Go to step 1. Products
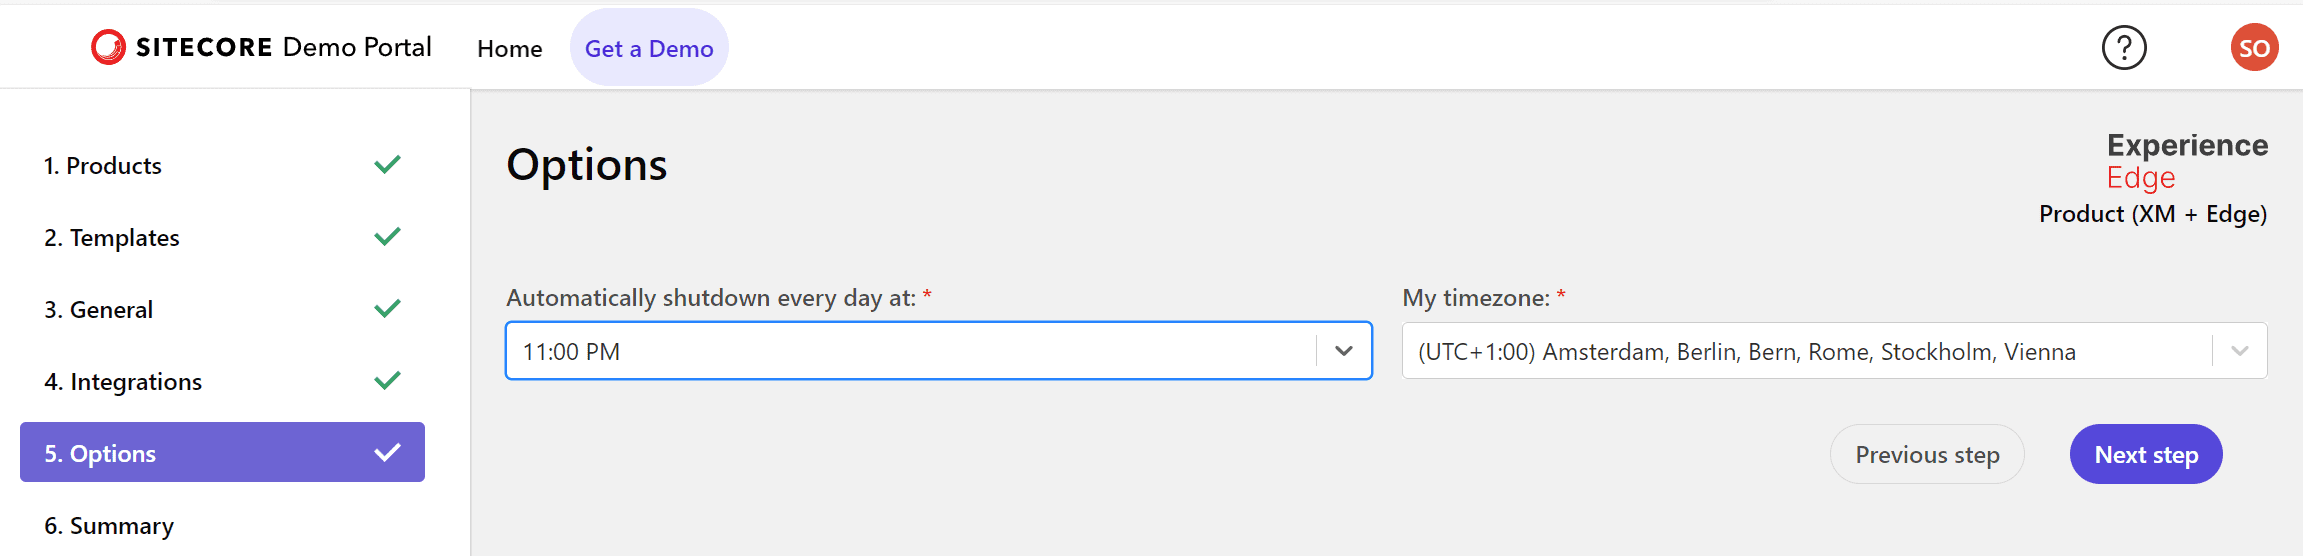The width and height of the screenshot is (2303, 556). [x=103, y=166]
